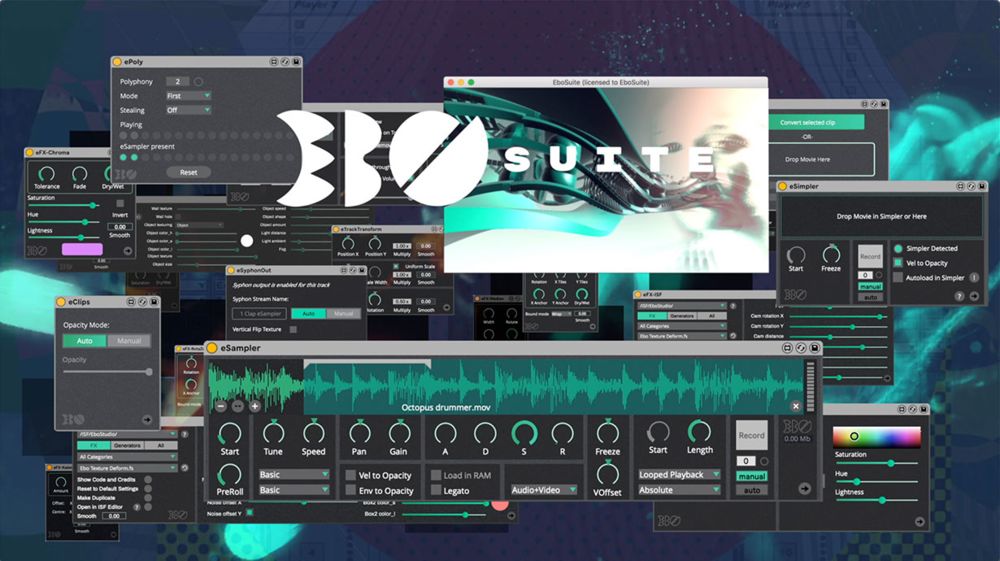
Task: Select the Auto tab in eClips Opacity Mode
Action: point(85,341)
